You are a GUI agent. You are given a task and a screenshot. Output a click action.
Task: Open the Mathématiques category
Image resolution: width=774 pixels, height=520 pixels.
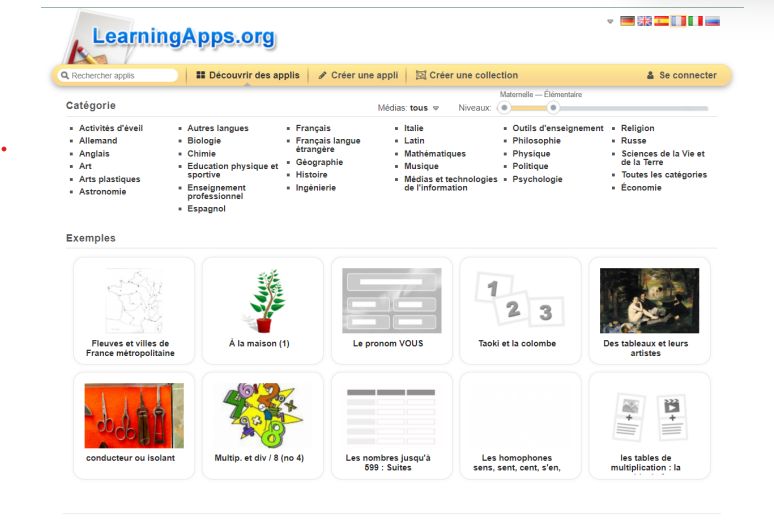(435, 154)
